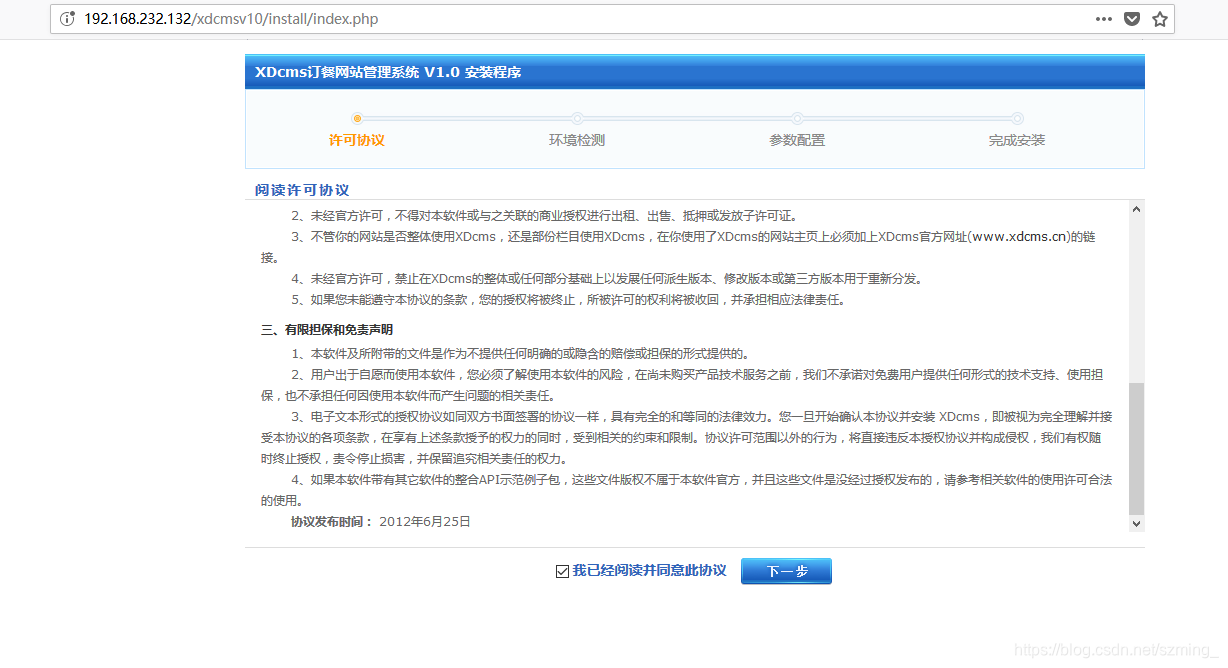Click the www.xdcms.cn text in the agreement
Viewport: 1228px width, 668px height.
pos(1018,236)
